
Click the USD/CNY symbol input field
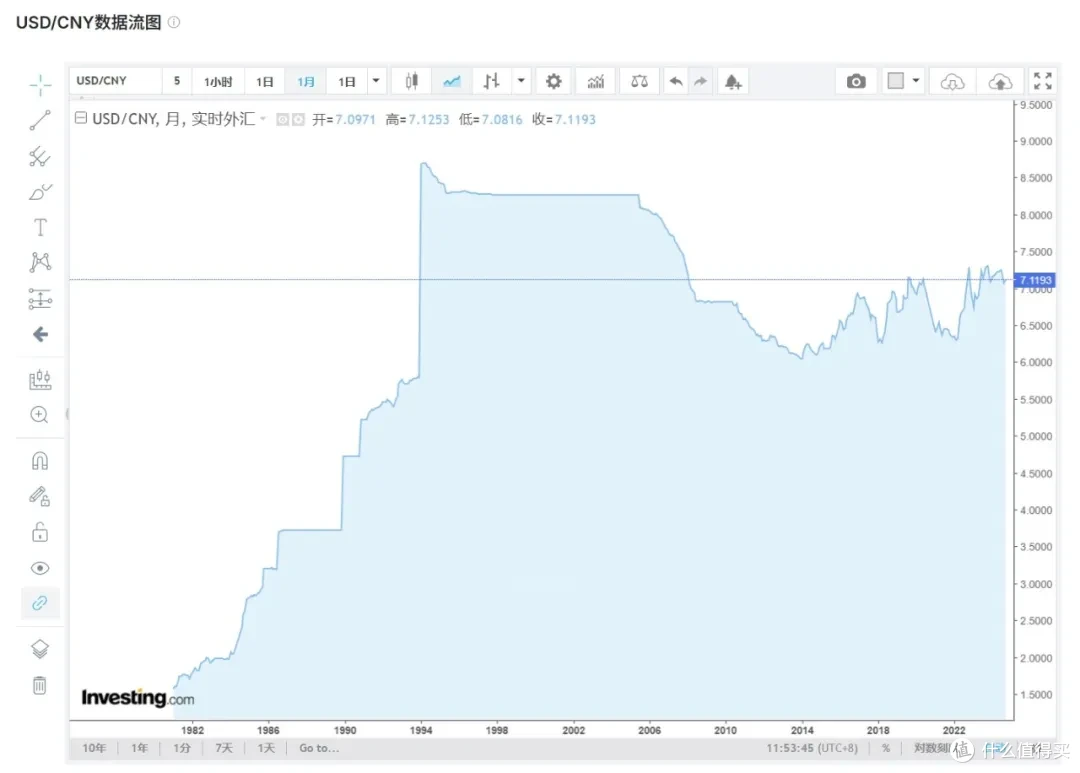tap(113, 81)
